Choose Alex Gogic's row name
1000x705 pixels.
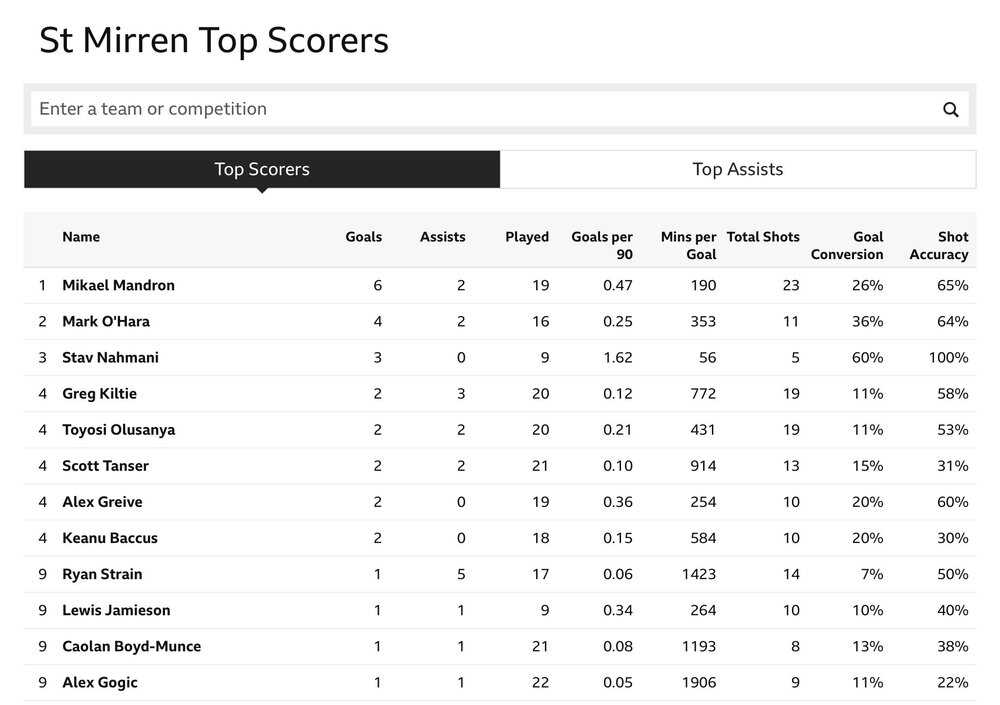(x=100, y=683)
